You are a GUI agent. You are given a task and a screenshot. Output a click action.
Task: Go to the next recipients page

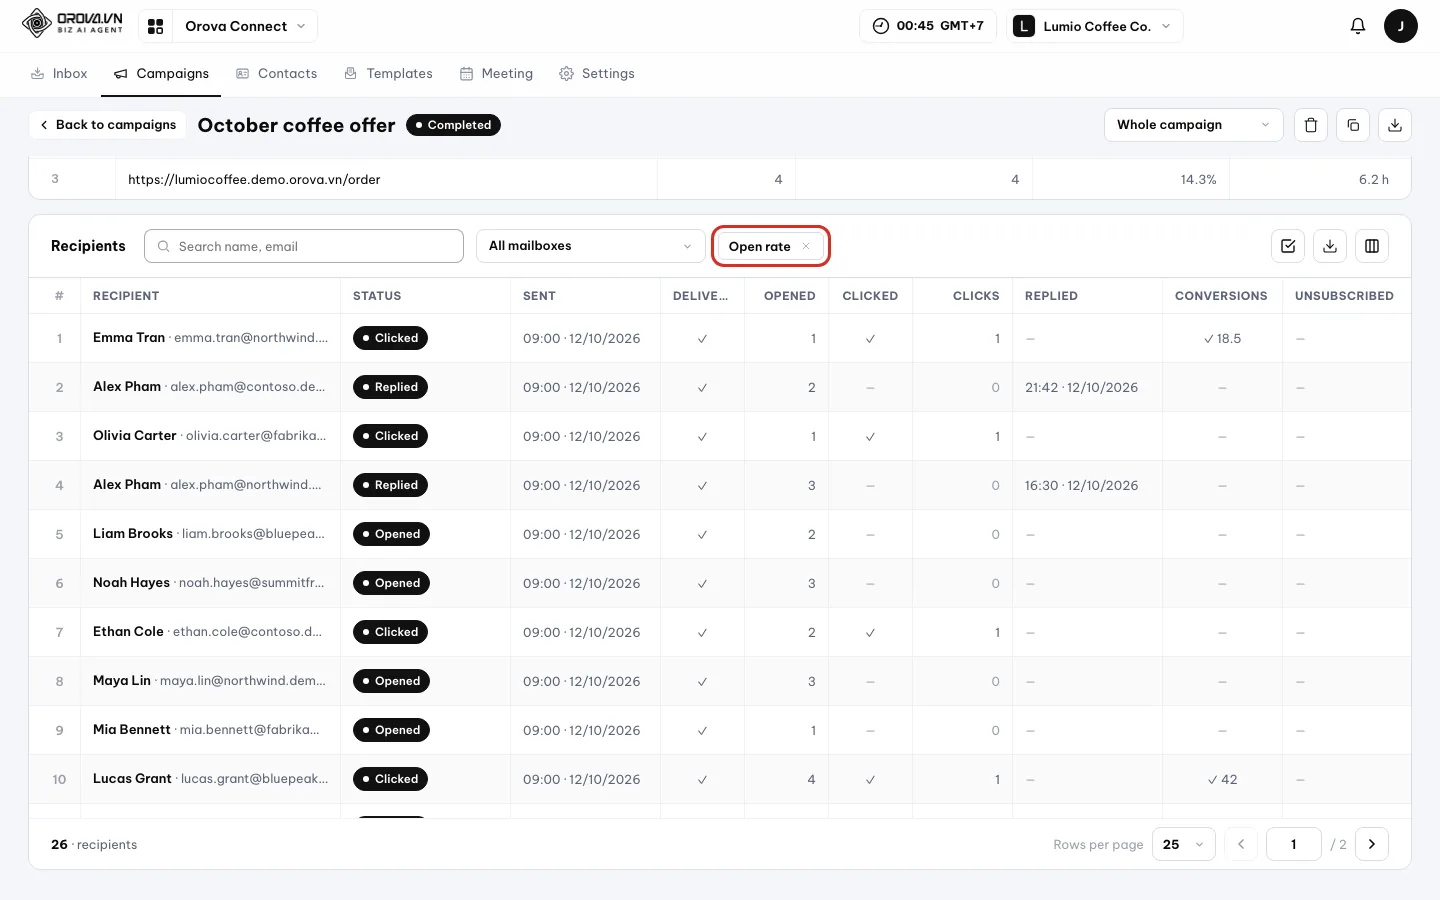[x=1372, y=844]
